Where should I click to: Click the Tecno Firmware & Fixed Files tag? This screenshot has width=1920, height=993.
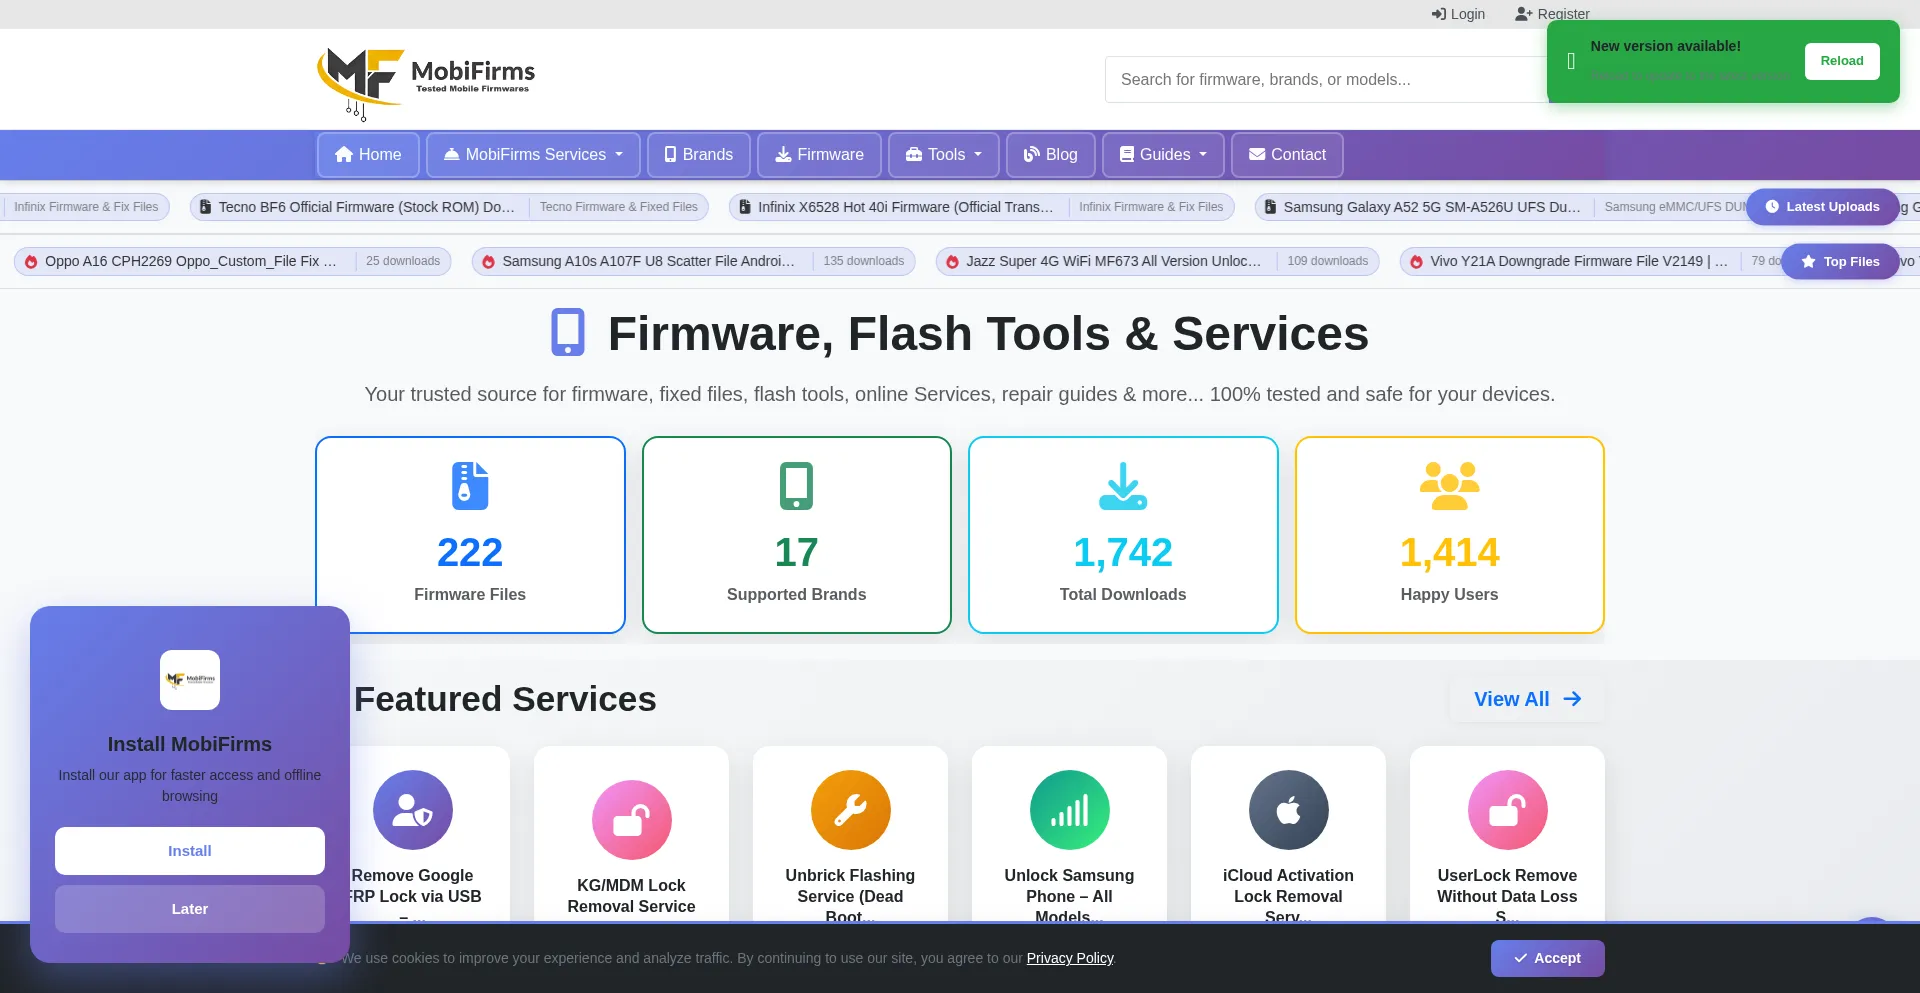[619, 207]
